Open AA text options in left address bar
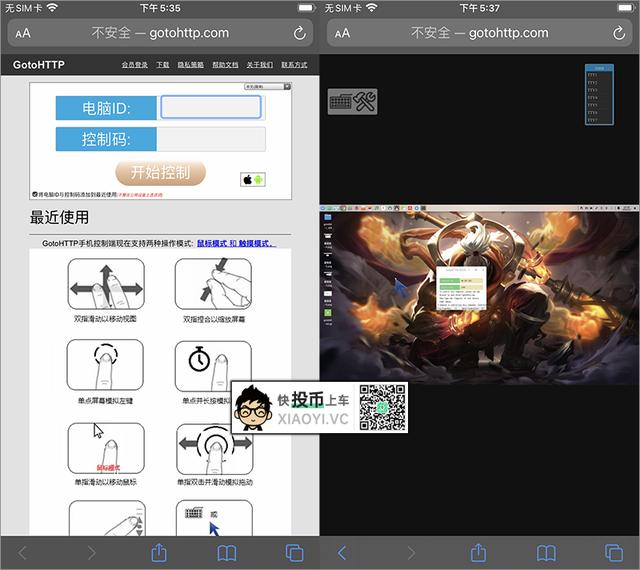The width and height of the screenshot is (640, 570). 23,33
